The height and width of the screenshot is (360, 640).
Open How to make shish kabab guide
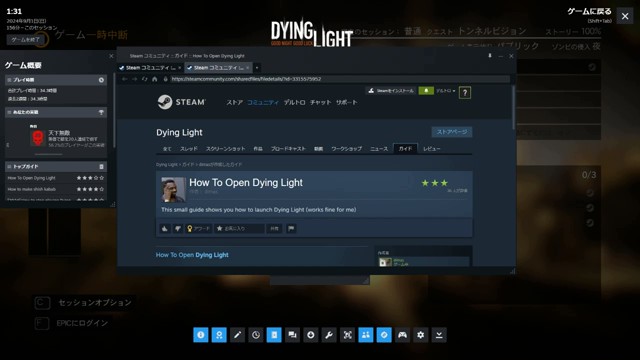point(31,189)
